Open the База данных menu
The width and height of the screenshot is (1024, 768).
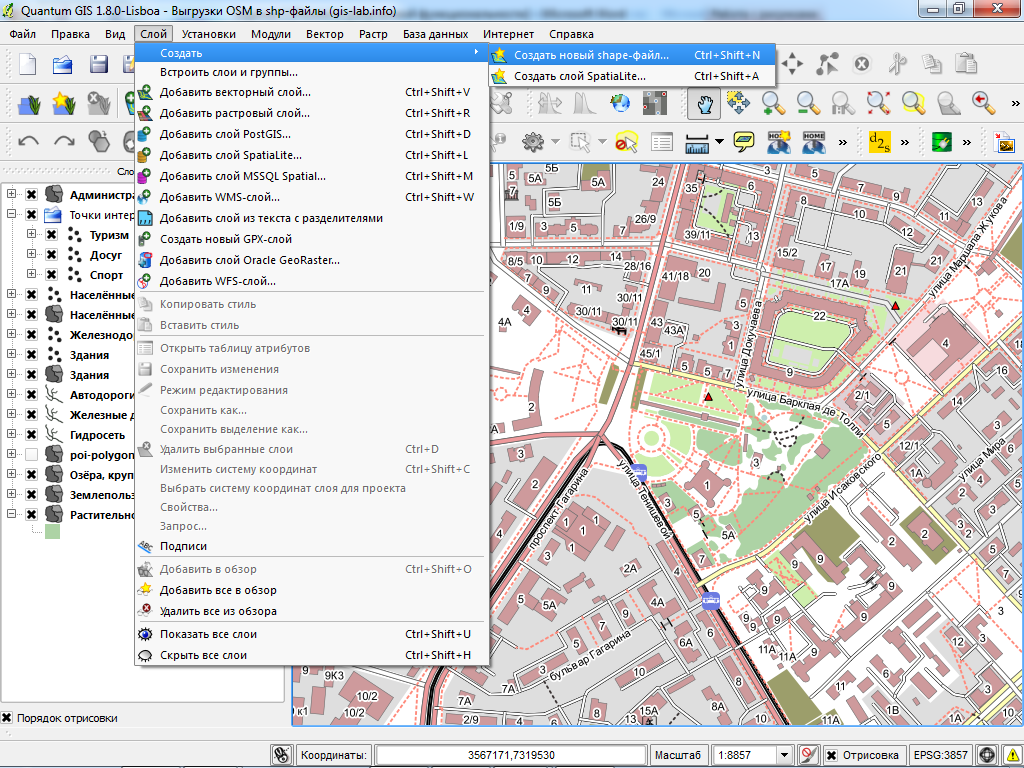pyautogui.click(x=435, y=34)
